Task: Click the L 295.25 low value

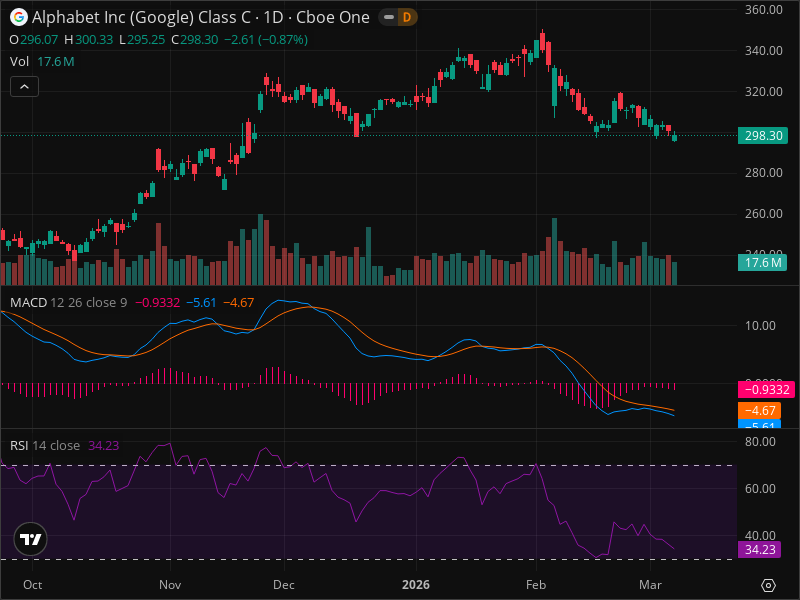Action: 142,40
